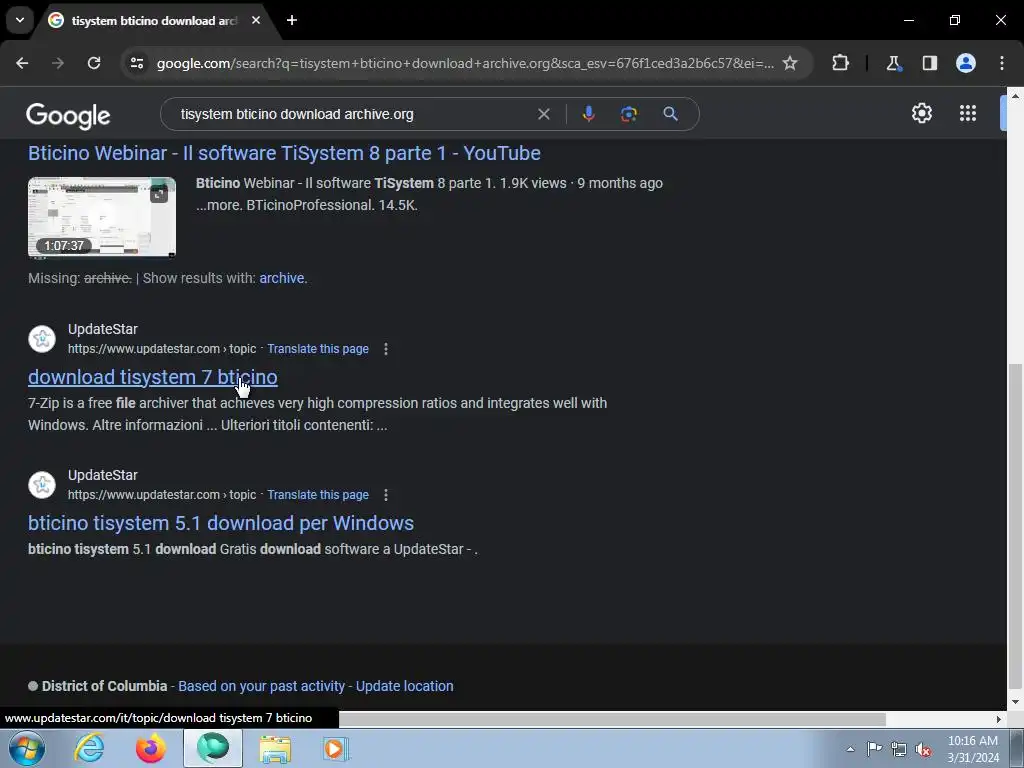Bookmark this page with the star icon
Screen dimensions: 1024x768
point(790,63)
